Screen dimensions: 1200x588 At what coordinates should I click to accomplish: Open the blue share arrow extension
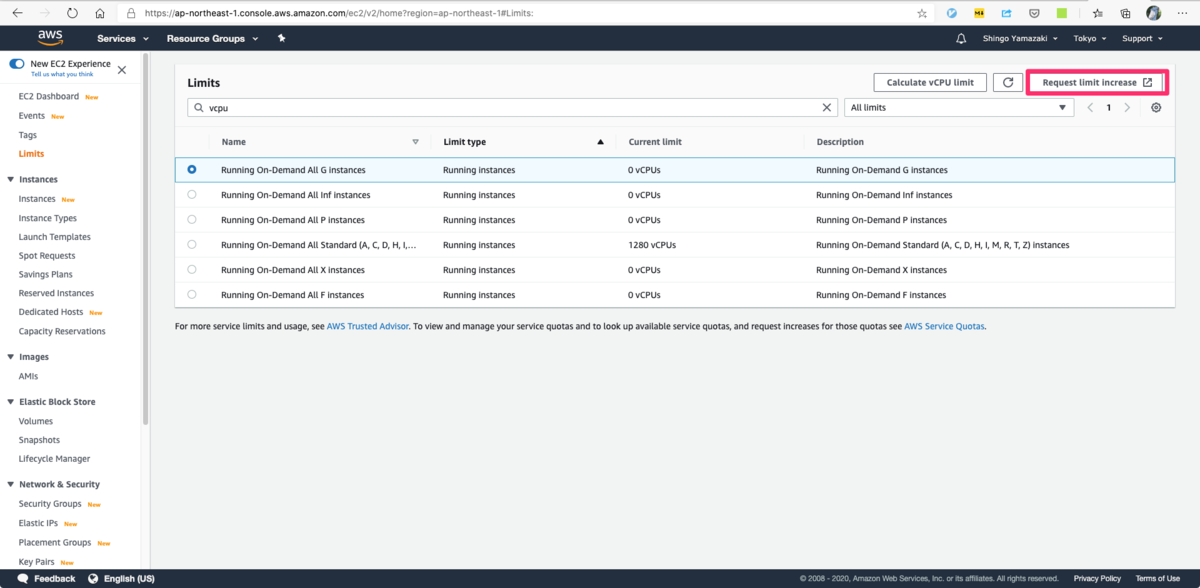point(1006,13)
